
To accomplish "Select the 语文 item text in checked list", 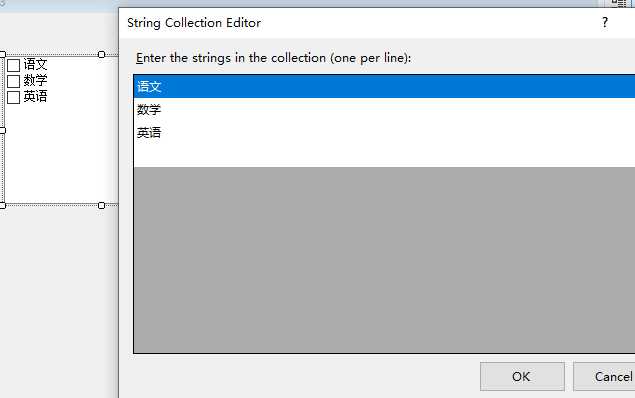I will coord(35,64).
